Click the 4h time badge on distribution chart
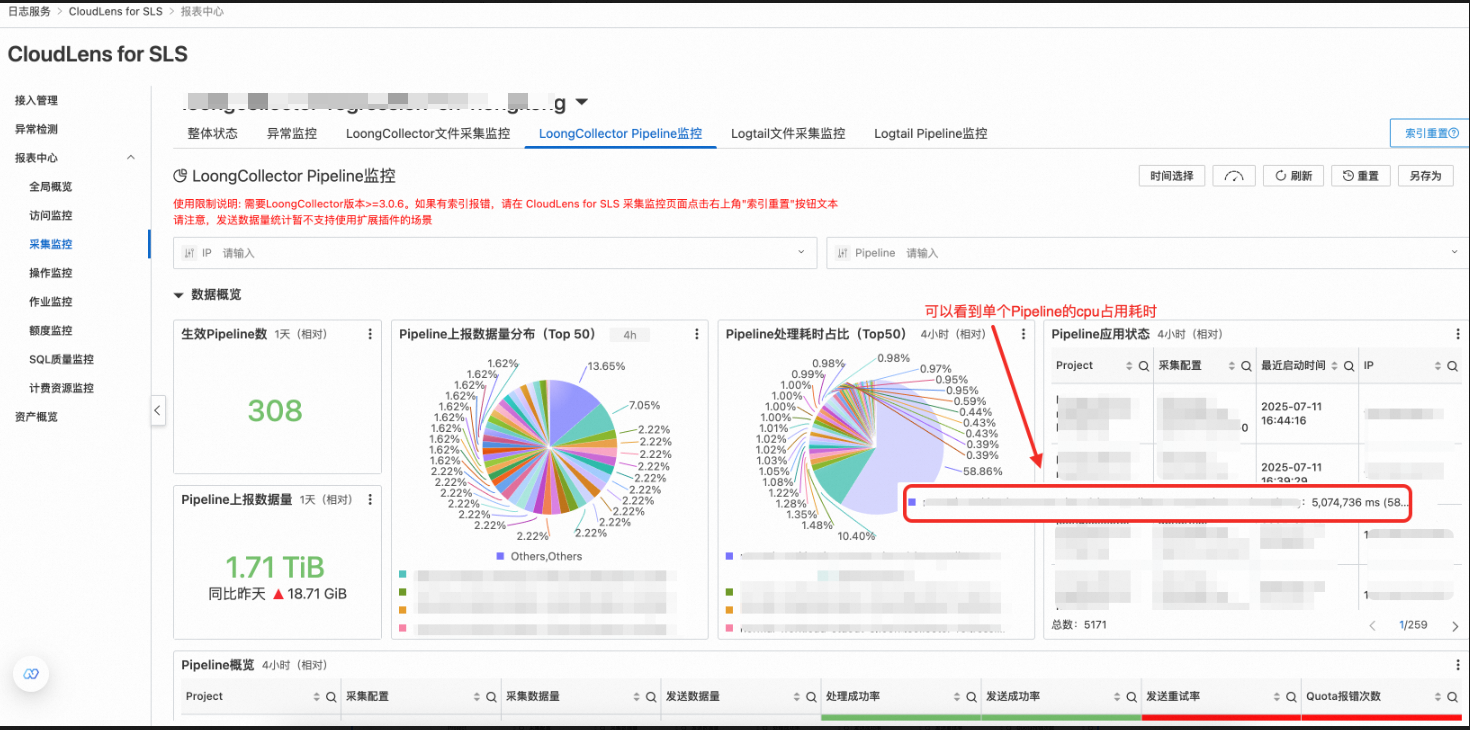1470x730 pixels. click(x=630, y=335)
